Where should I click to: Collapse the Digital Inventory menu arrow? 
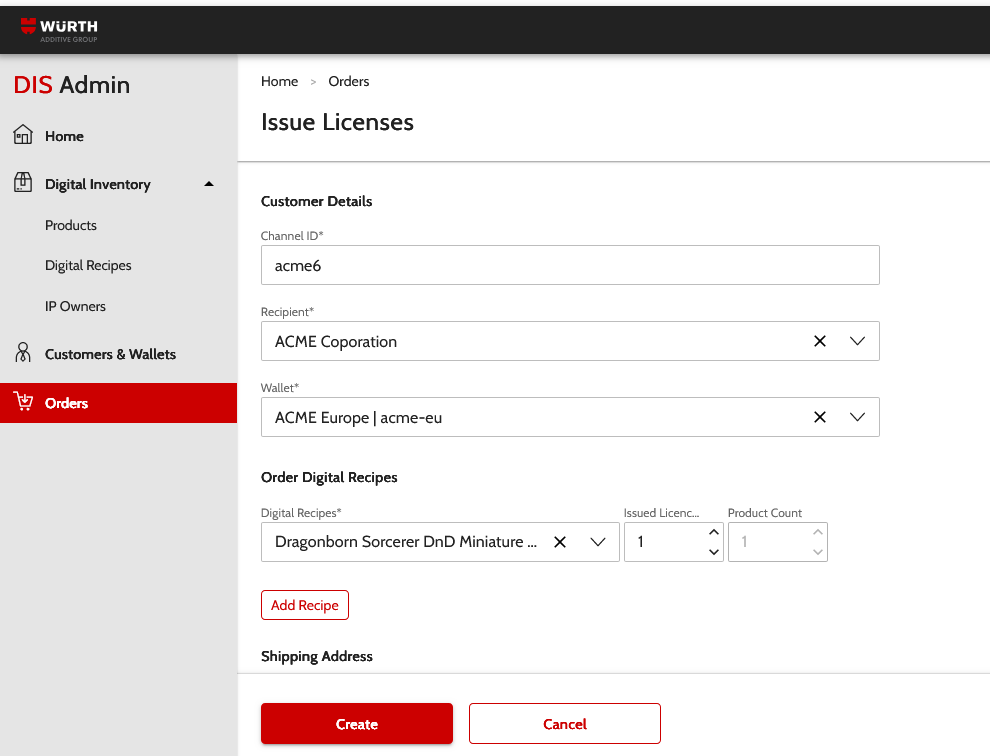(208, 184)
